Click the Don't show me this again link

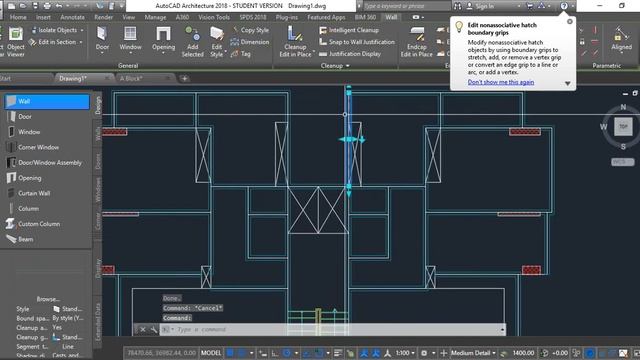click(501, 82)
